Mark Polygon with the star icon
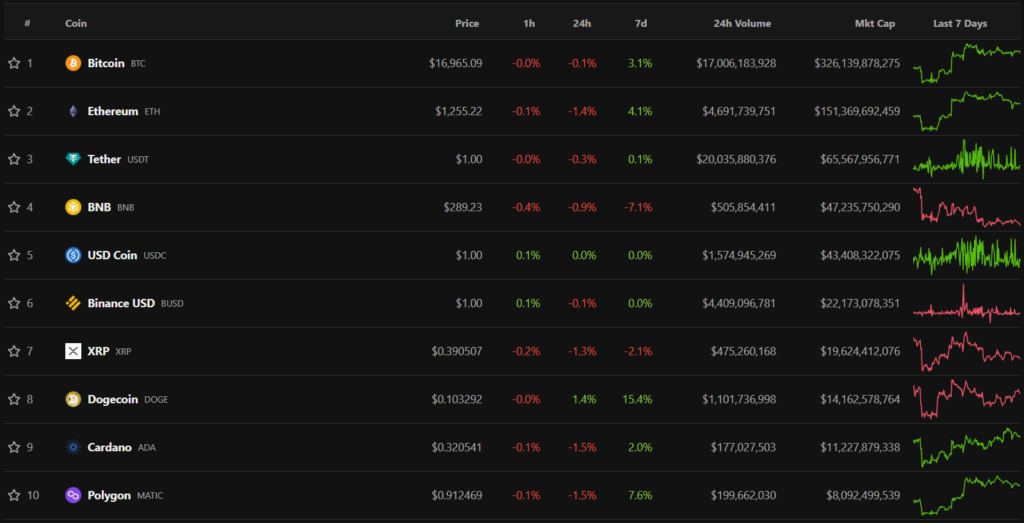This screenshot has height=523, width=1024. [14, 496]
